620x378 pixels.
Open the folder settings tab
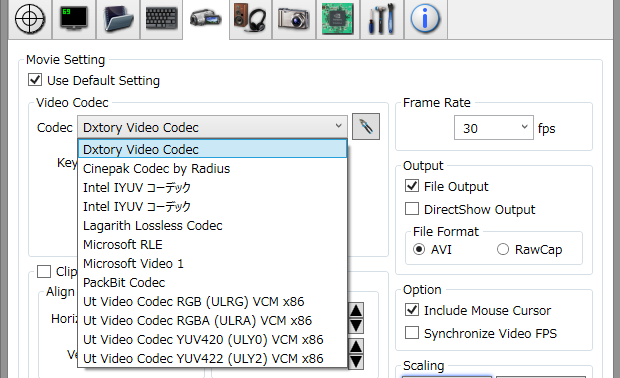pyautogui.click(x=118, y=19)
